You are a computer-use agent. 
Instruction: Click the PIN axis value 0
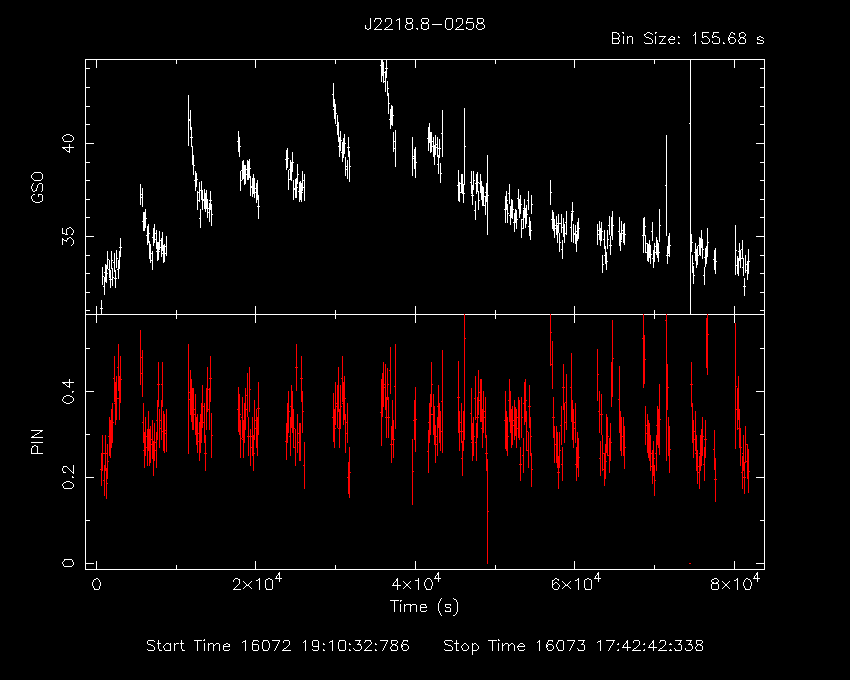pyautogui.click(x=68, y=563)
